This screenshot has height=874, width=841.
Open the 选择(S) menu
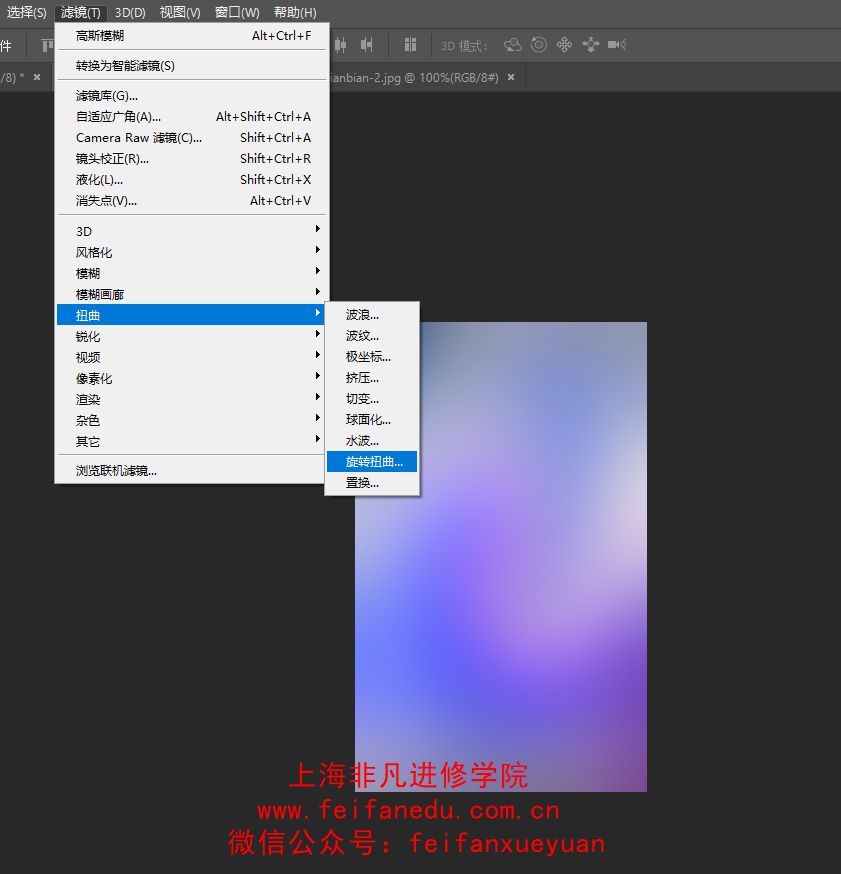click(x=26, y=12)
